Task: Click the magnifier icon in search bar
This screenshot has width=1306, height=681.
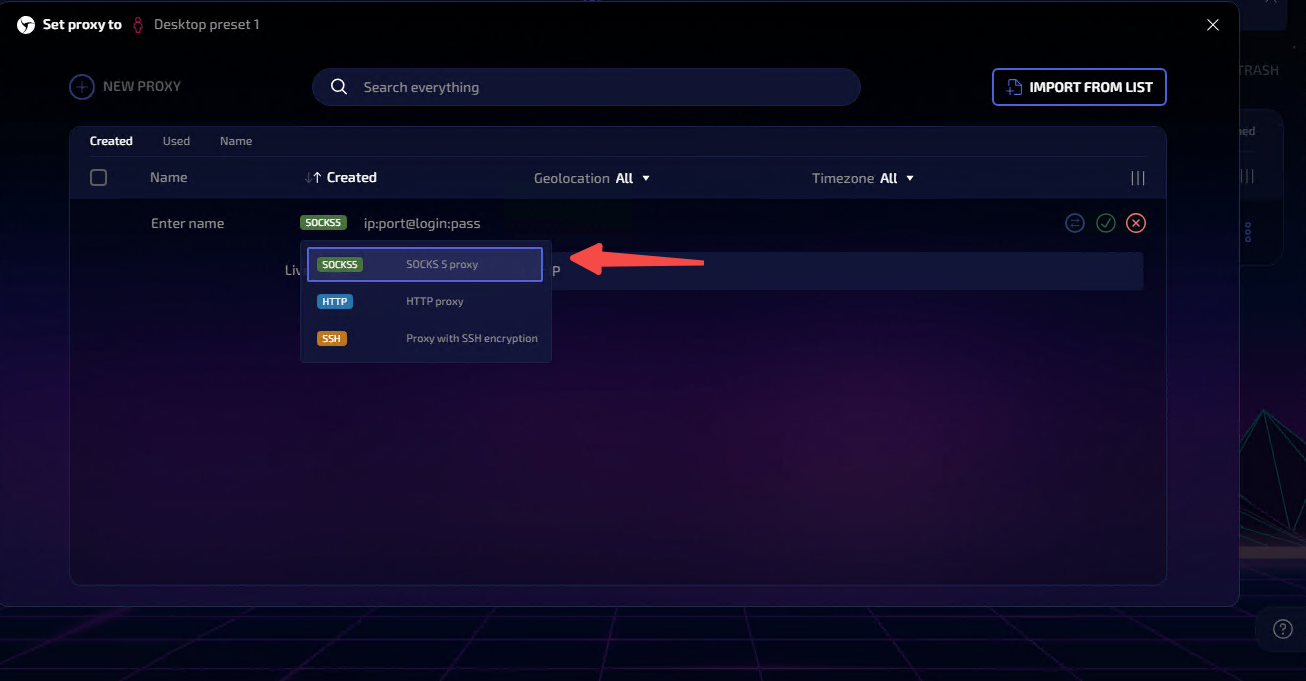Action: pos(339,87)
